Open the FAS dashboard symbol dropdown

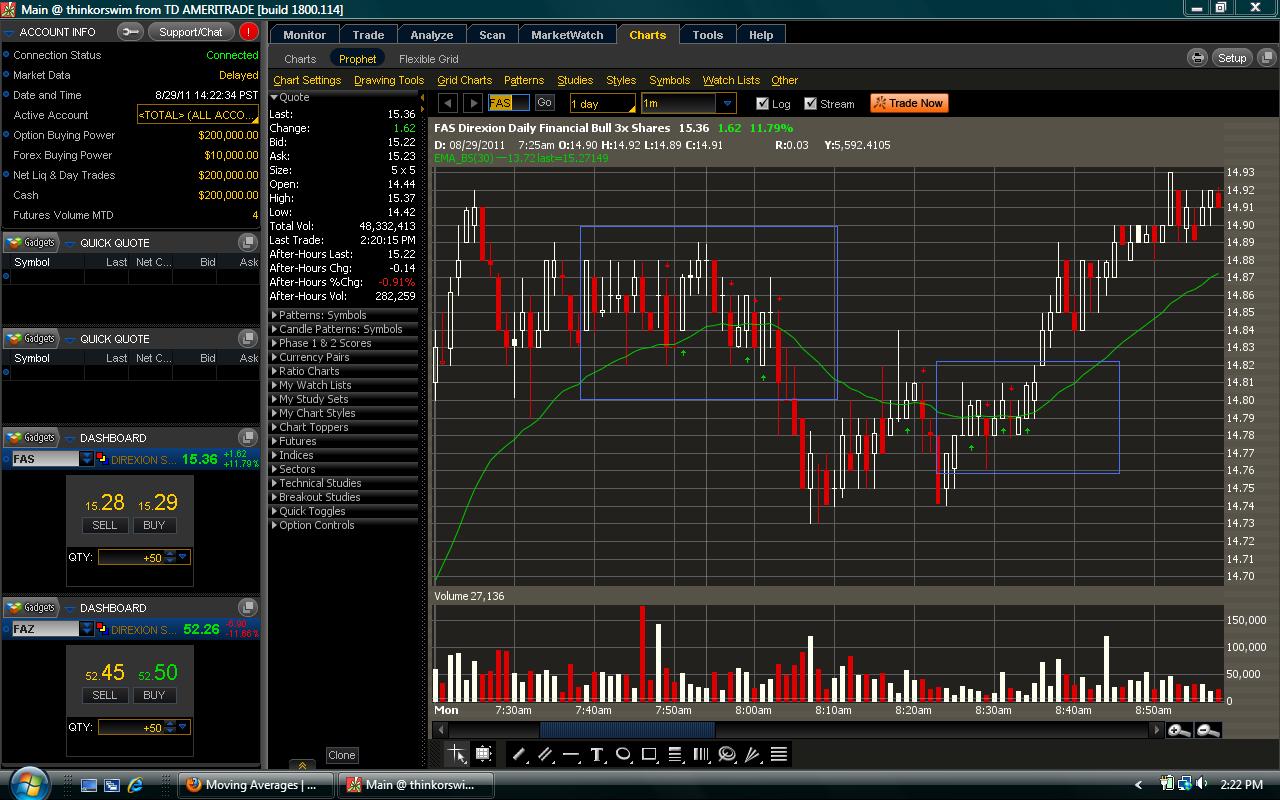87,459
